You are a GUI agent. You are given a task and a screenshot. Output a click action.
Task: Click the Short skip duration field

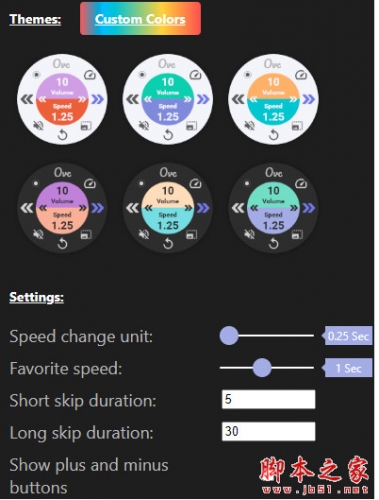point(268,399)
